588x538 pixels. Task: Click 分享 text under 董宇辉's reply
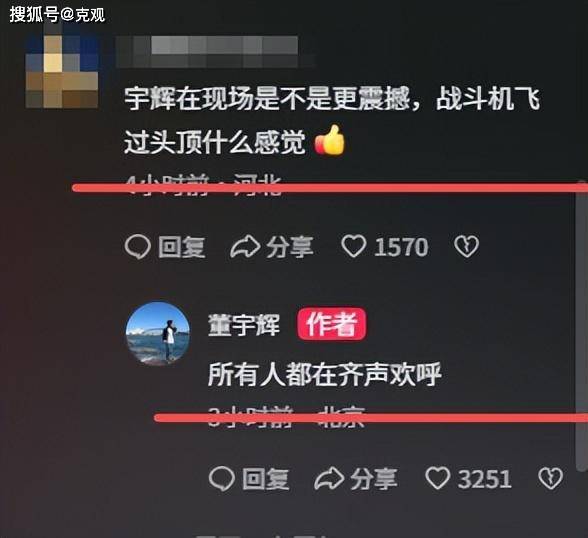point(374,479)
